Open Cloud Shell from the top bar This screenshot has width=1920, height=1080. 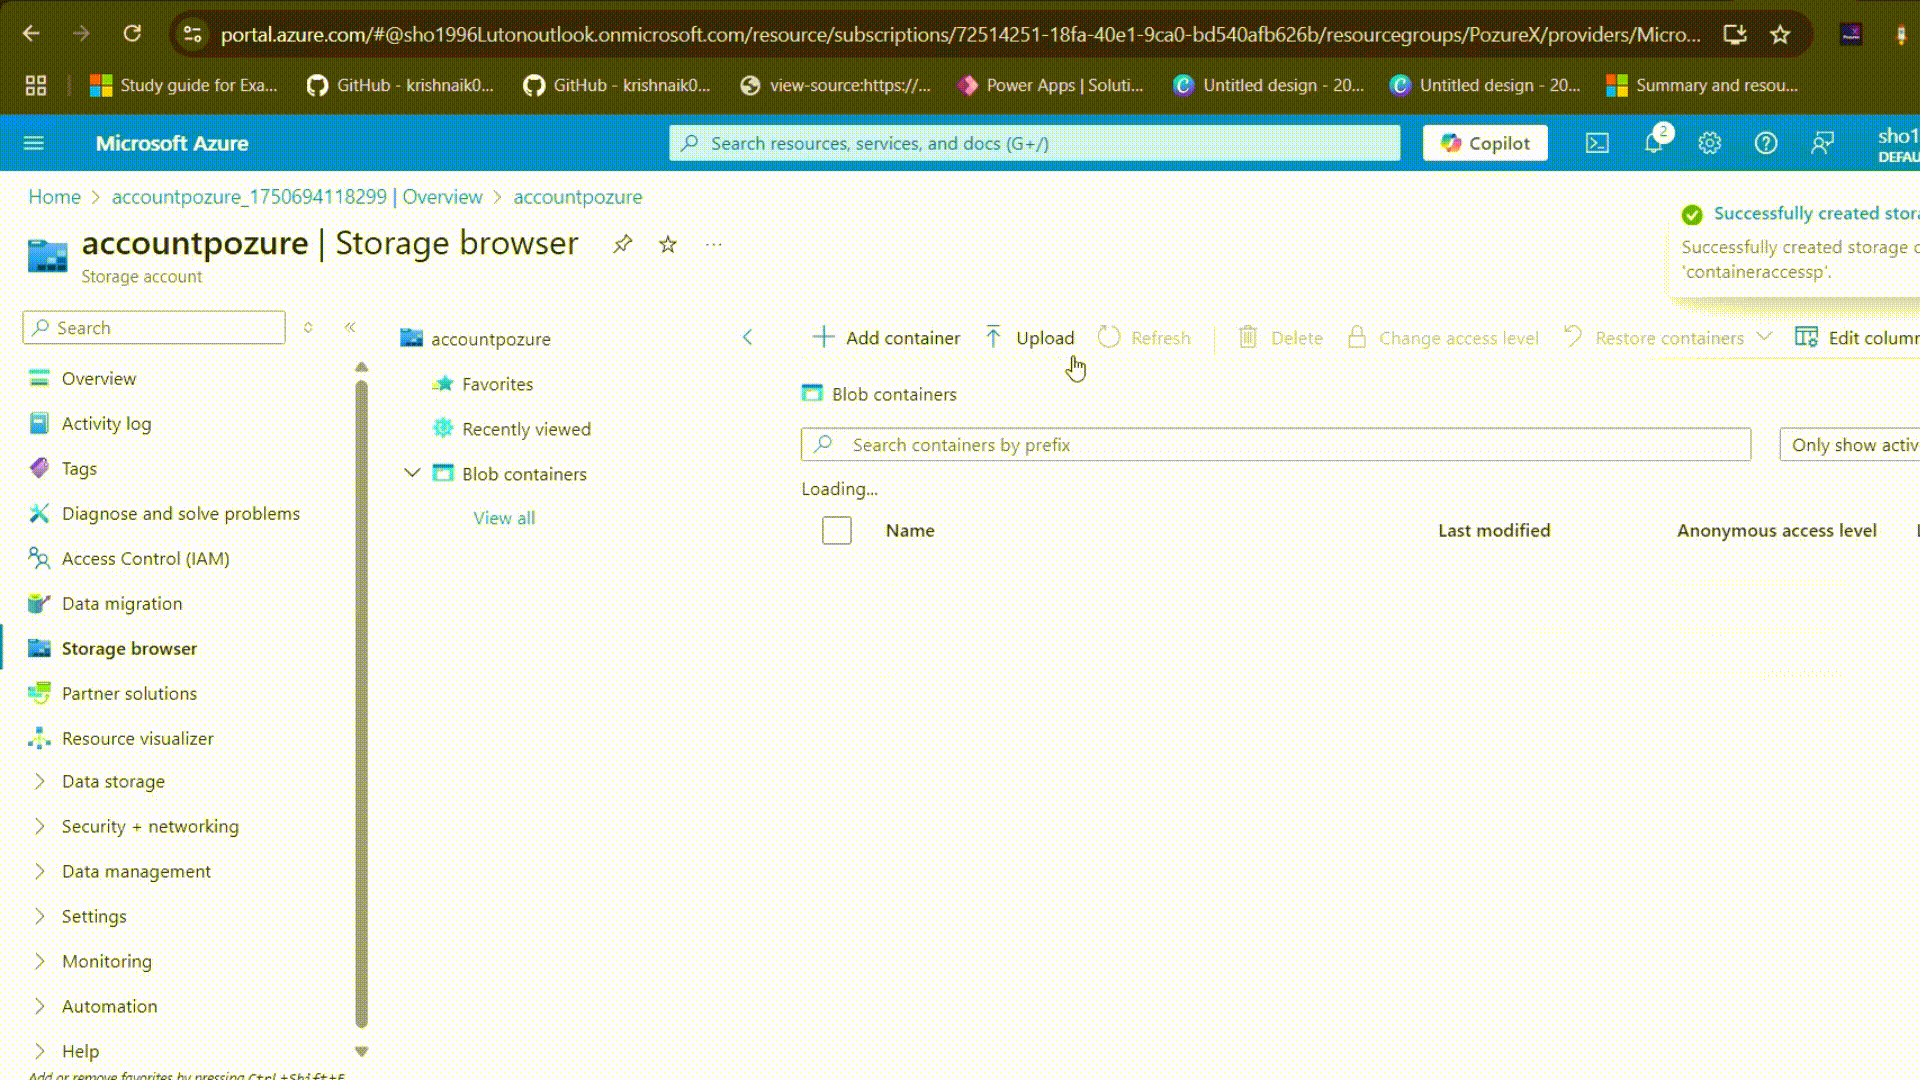(x=1597, y=143)
